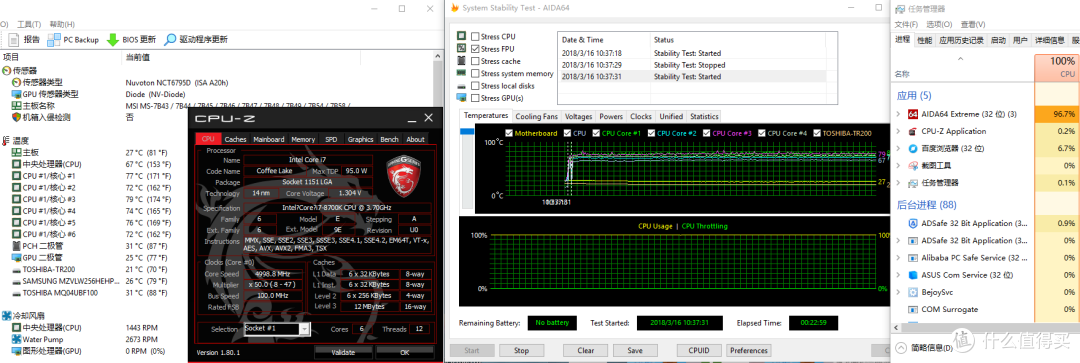Click the icon beside Stress CPU
Image resolution: width=1080 pixels, height=363 pixels.
(461, 37)
